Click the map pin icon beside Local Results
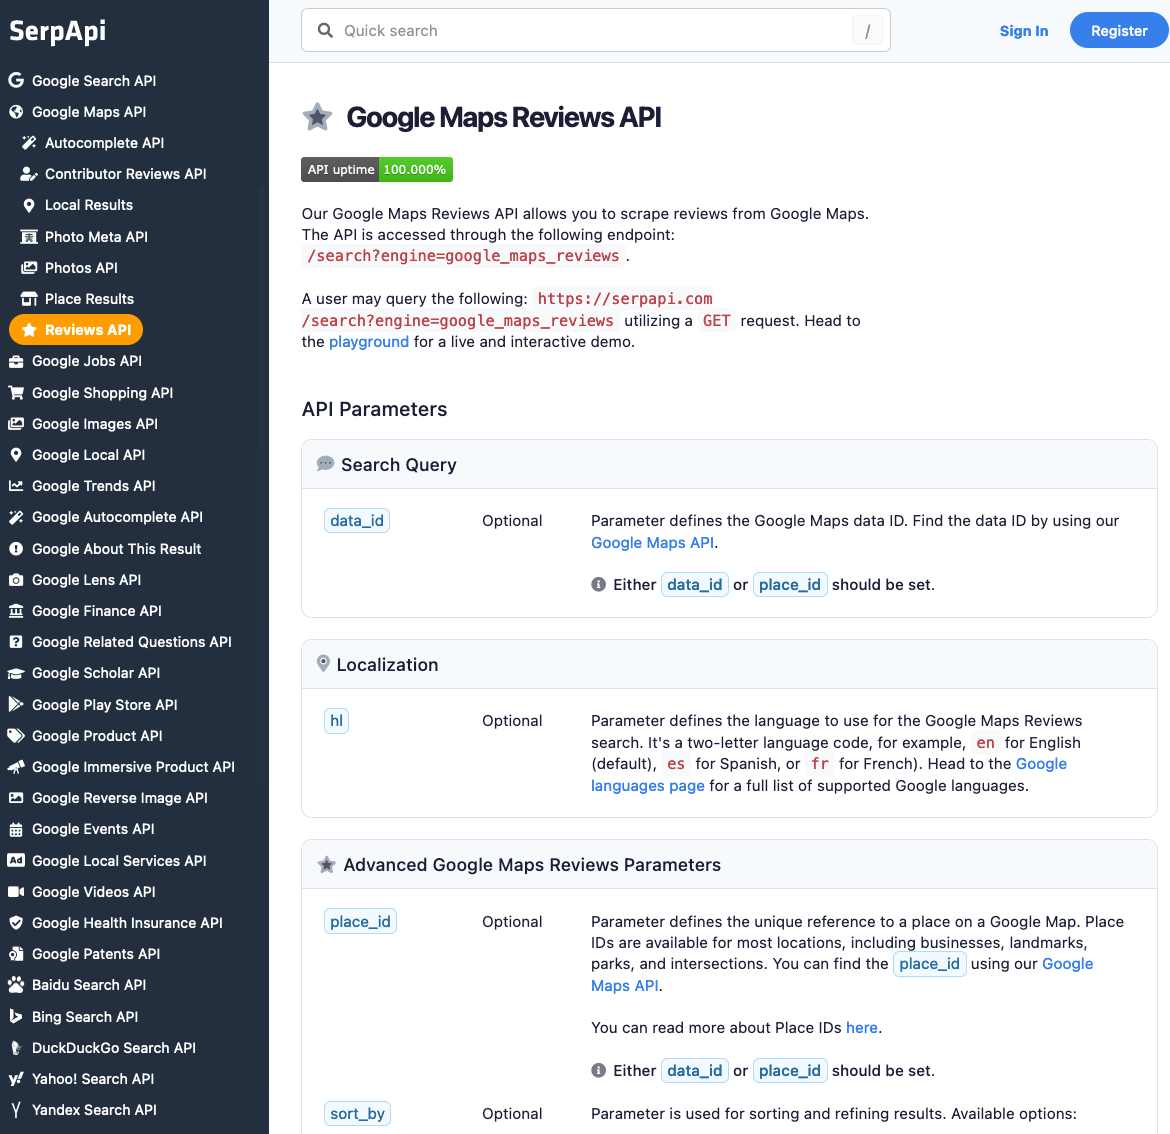The image size is (1170, 1134). [29, 205]
